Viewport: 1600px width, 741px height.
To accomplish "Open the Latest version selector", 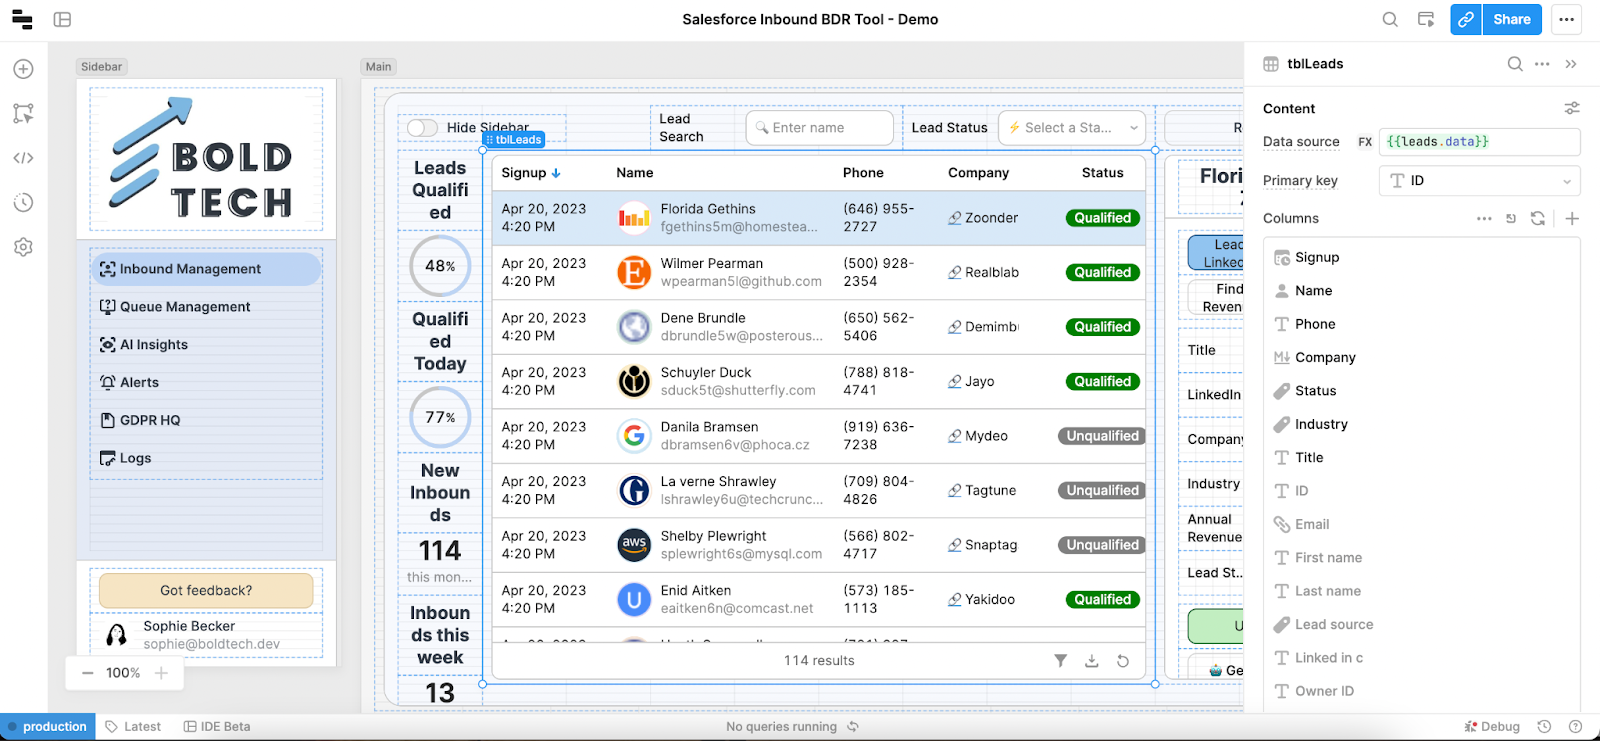I will [133, 727].
